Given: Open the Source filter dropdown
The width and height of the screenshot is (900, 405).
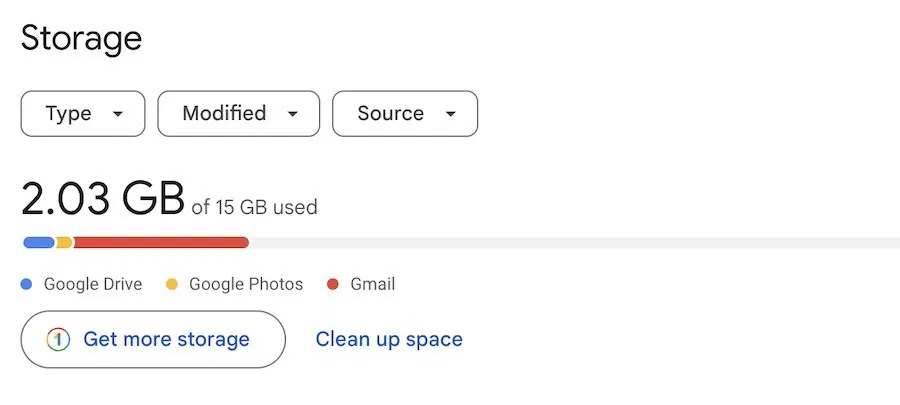Looking at the screenshot, I should [x=405, y=114].
